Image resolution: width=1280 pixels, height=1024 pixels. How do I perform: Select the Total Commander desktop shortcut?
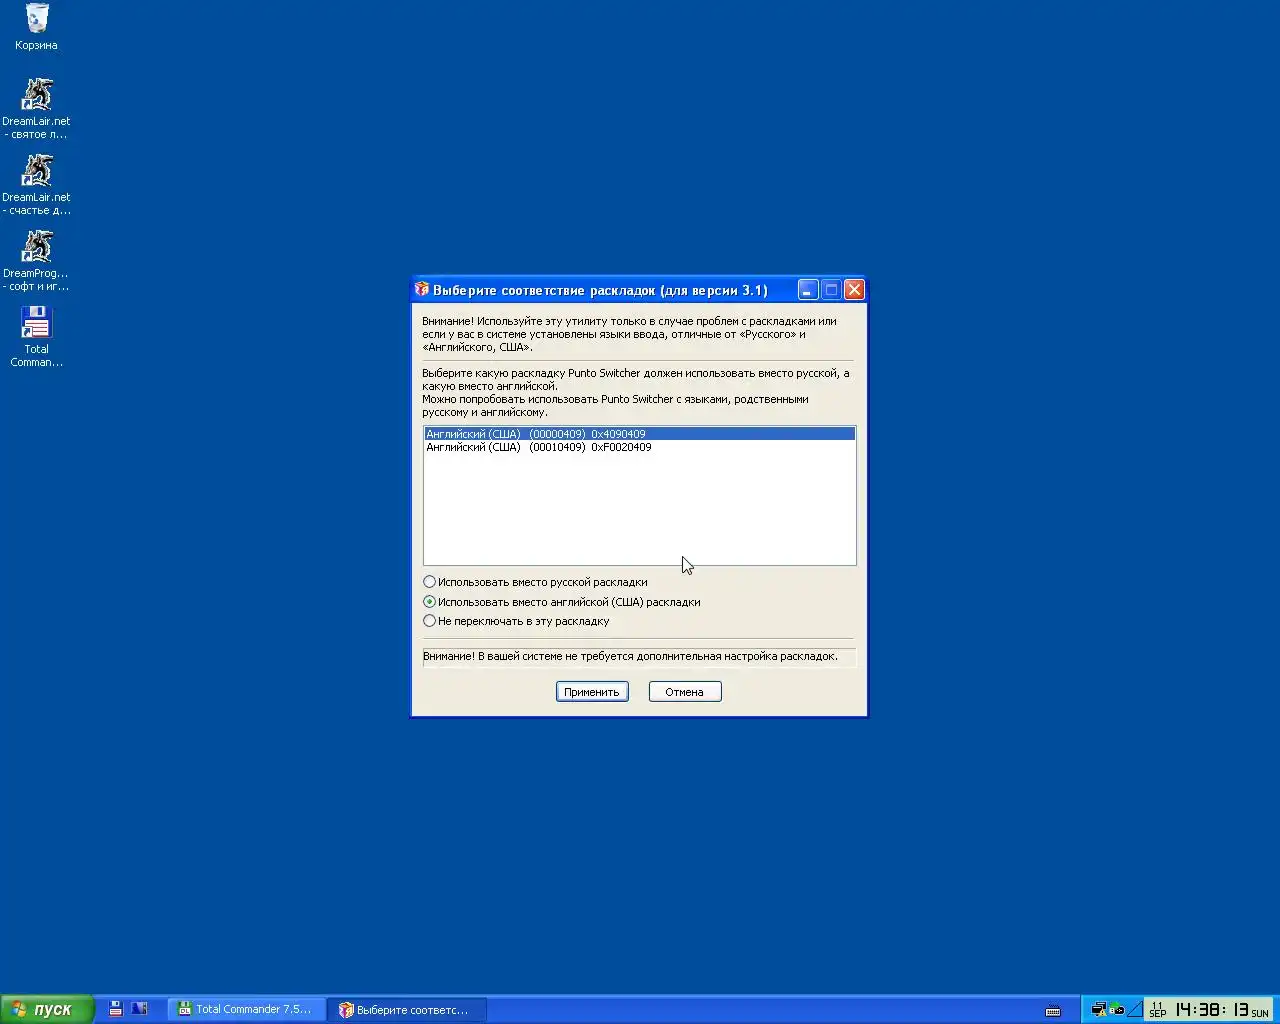pyautogui.click(x=36, y=337)
